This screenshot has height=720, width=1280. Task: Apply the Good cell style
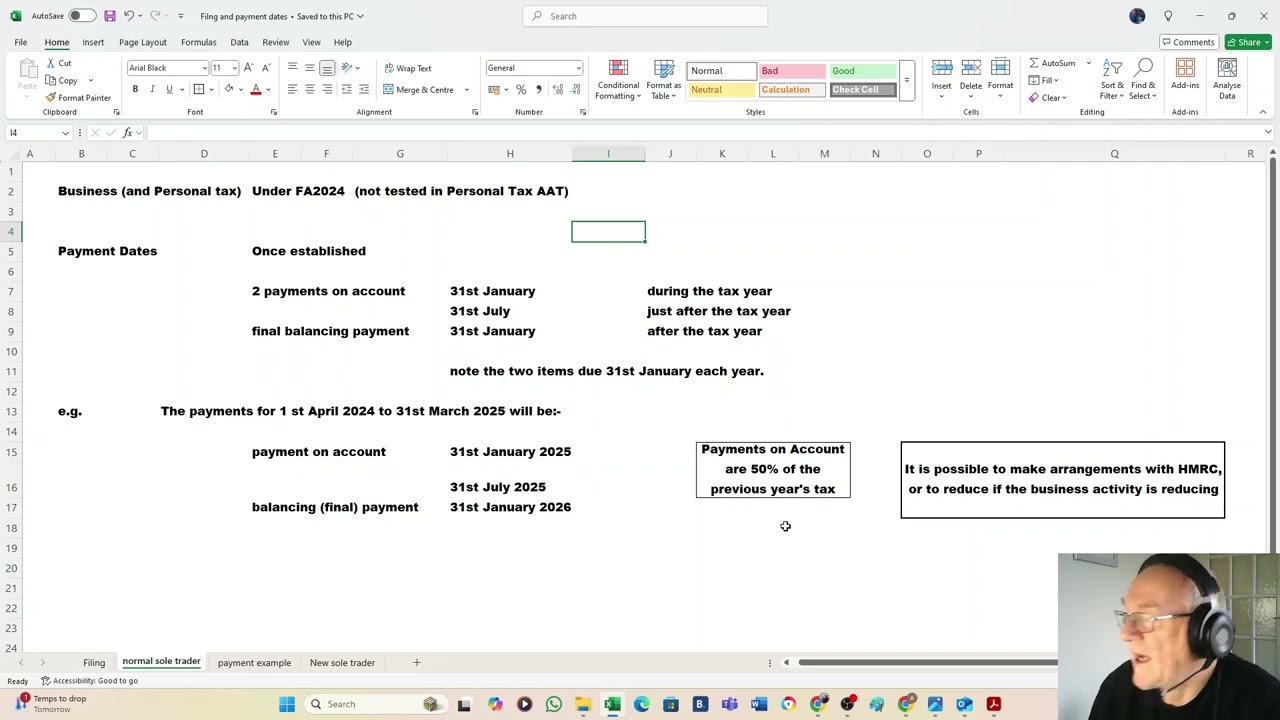click(x=863, y=71)
